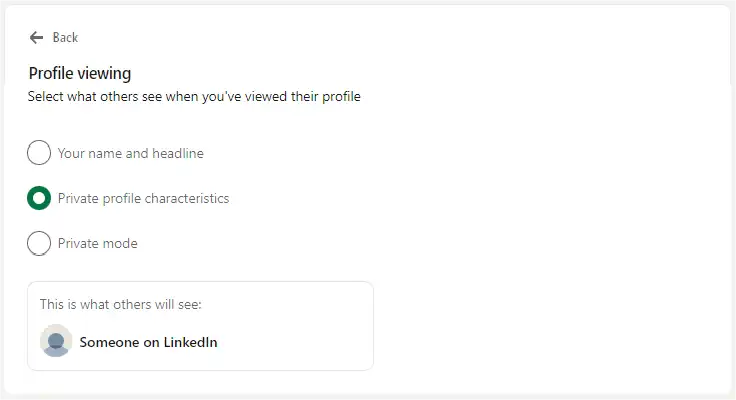Click the circle beside 'Your name and headline'
The height and width of the screenshot is (400, 736).
[39, 153]
